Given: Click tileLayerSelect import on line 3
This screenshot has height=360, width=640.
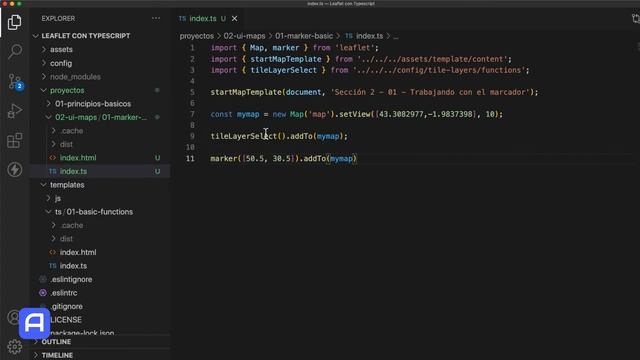Looking at the screenshot, I should point(283,70).
